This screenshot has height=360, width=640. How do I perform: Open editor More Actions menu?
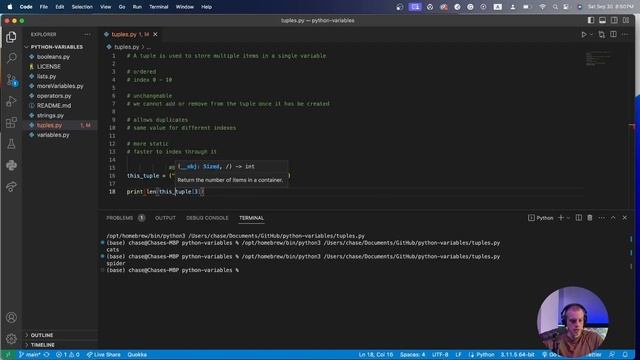pos(625,35)
